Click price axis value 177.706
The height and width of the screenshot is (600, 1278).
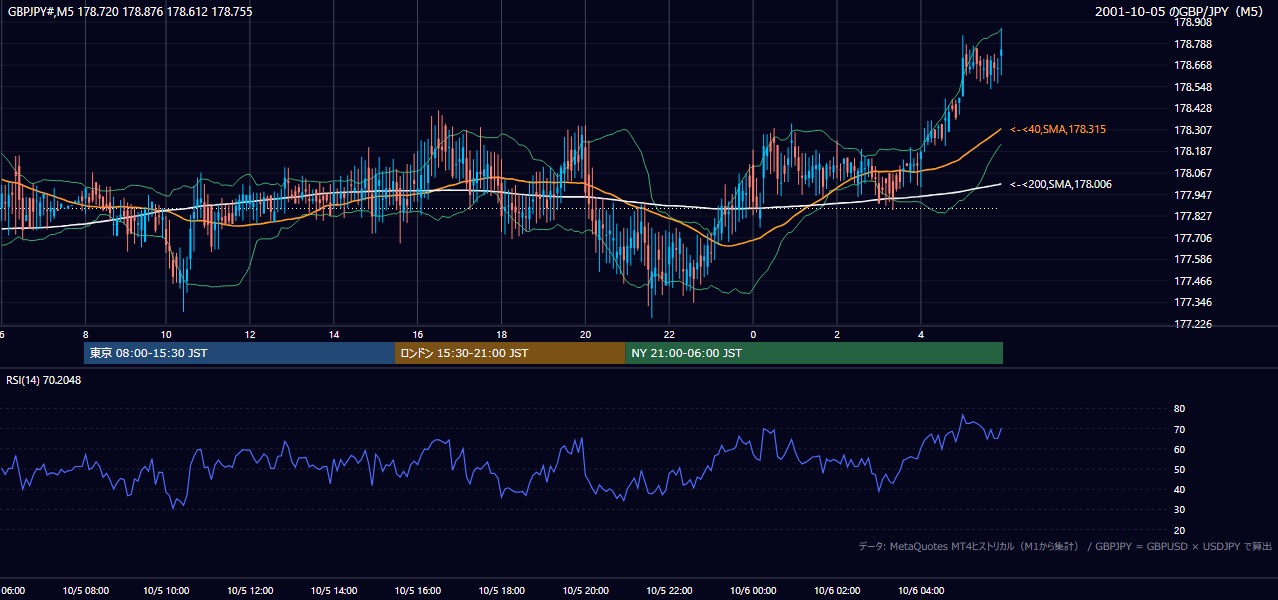coord(1193,238)
